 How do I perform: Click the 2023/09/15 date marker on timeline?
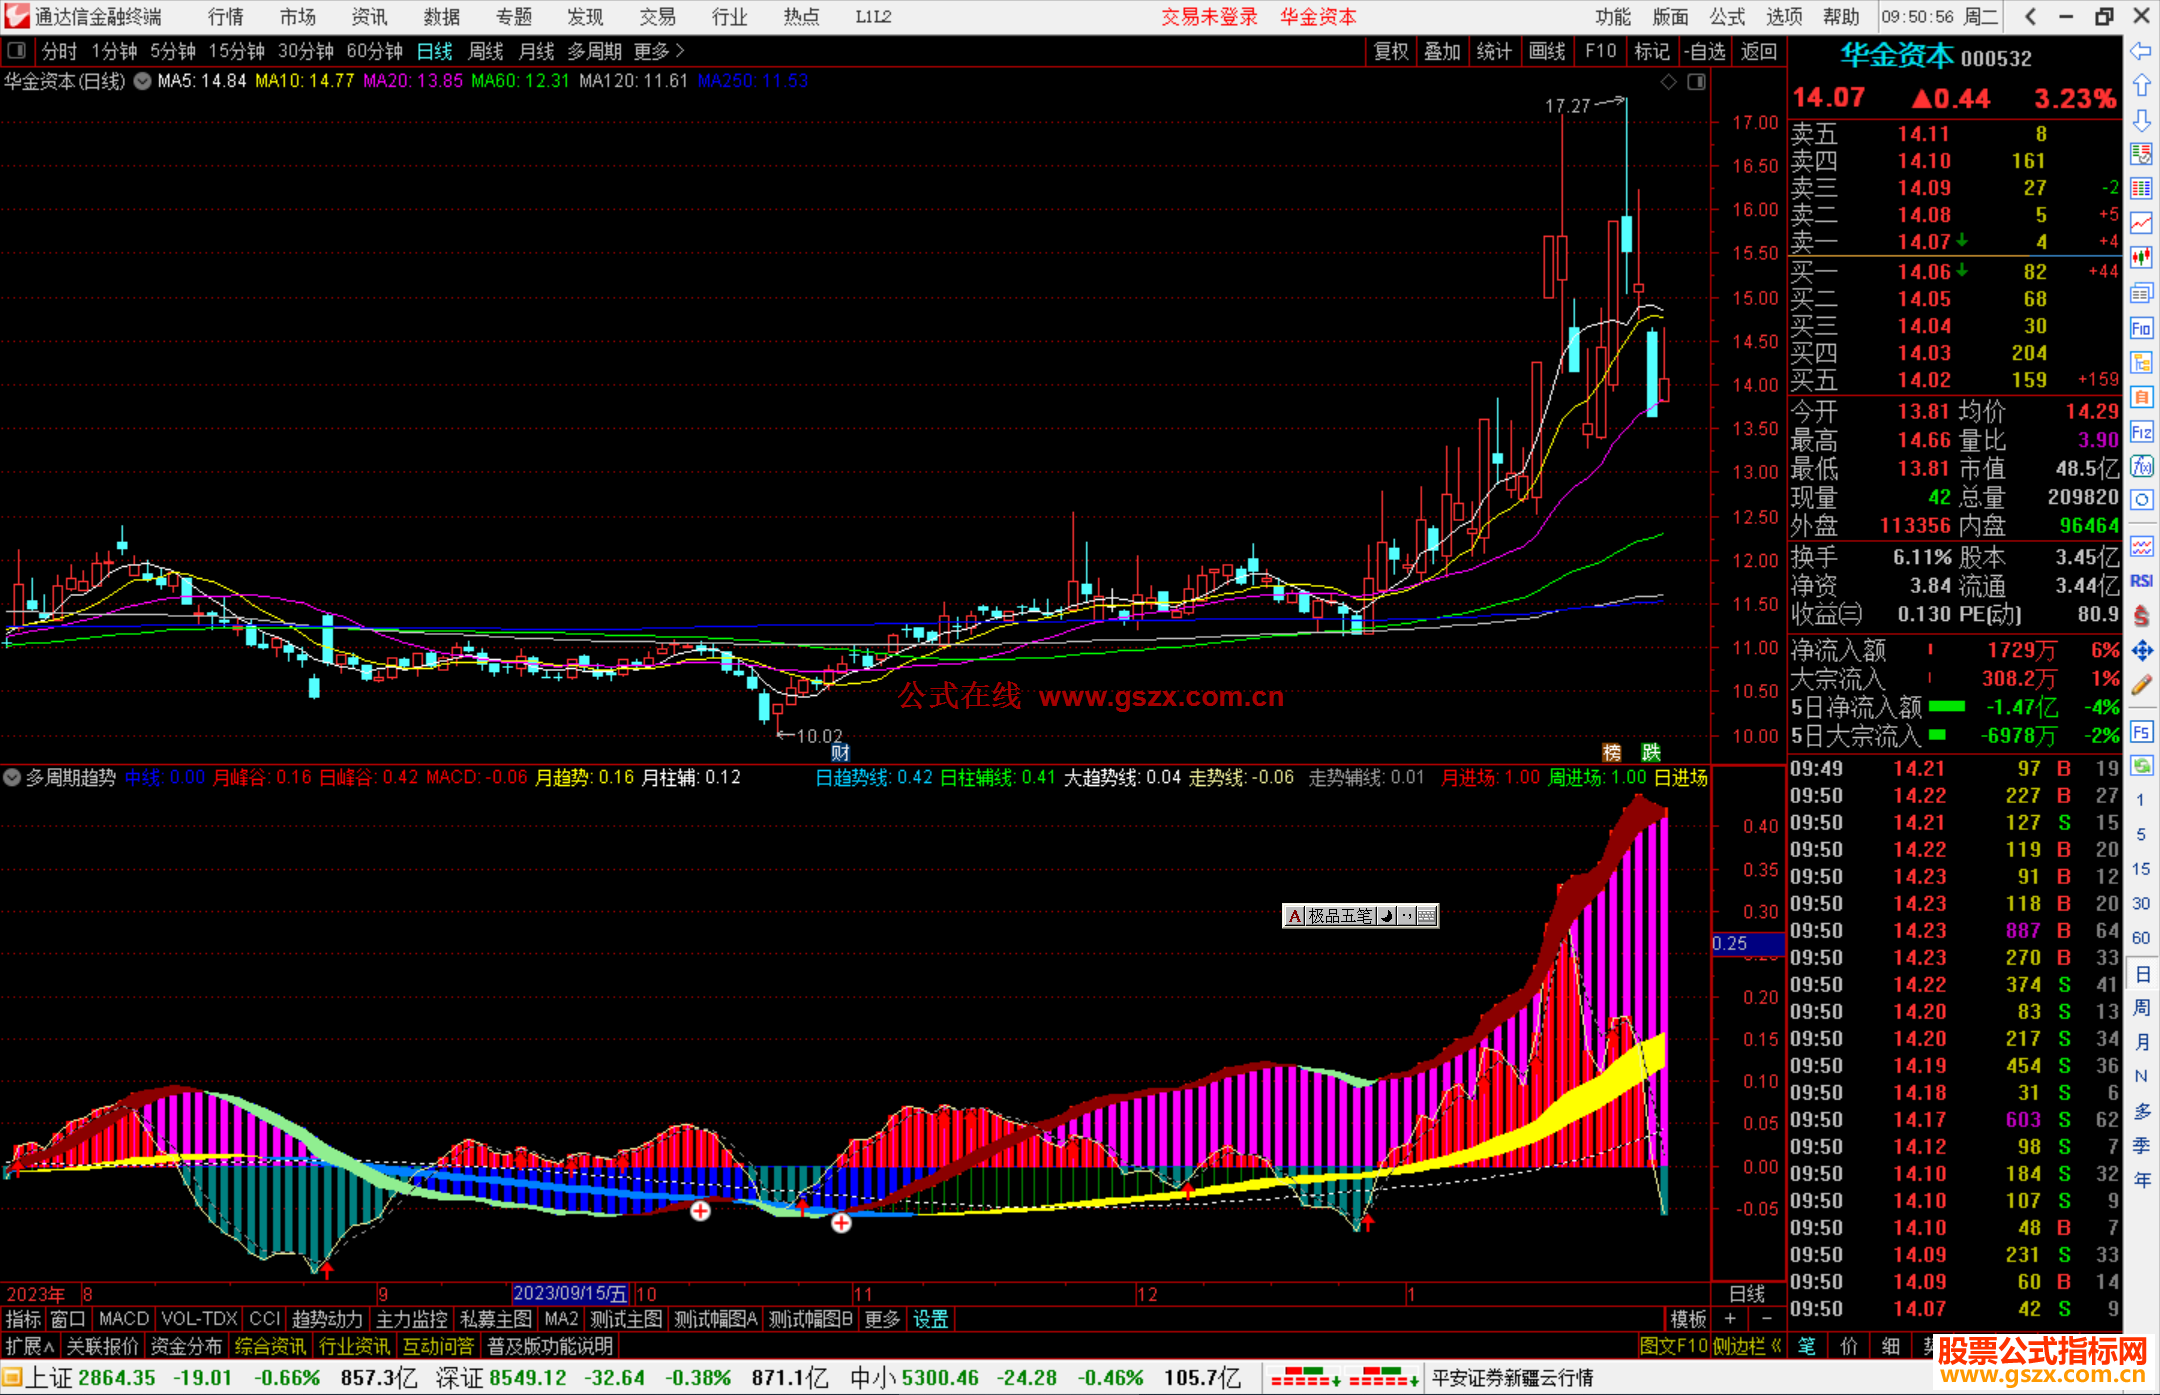pyautogui.click(x=570, y=1294)
